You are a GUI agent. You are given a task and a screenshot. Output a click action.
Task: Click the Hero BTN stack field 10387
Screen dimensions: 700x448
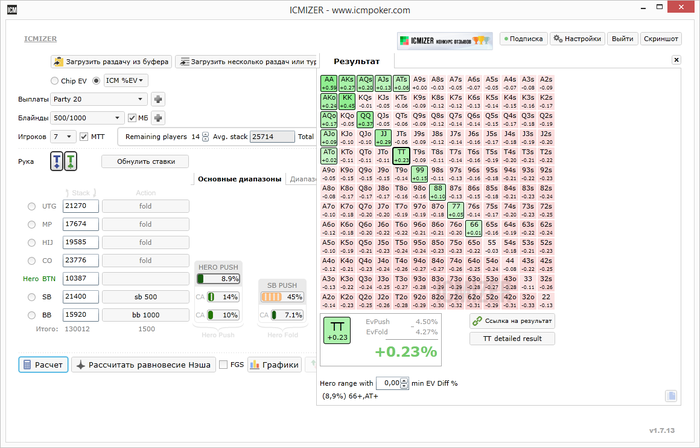(80, 278)
